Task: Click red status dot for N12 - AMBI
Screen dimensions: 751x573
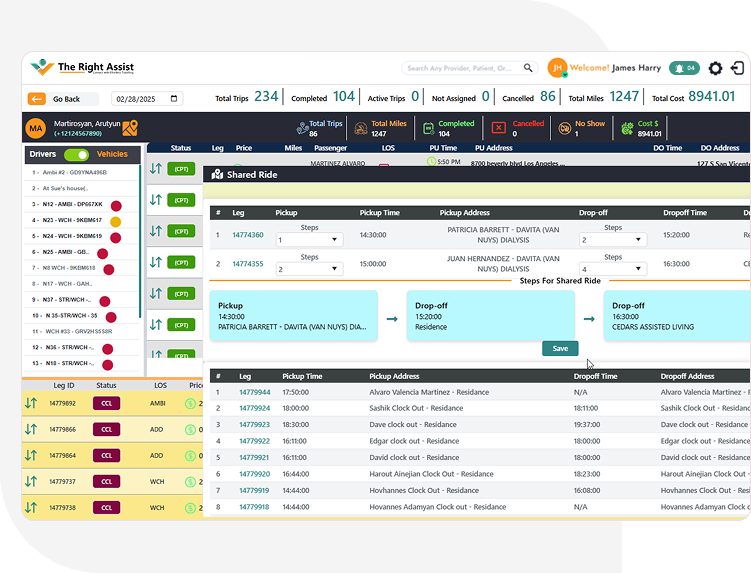Action: 115,204
